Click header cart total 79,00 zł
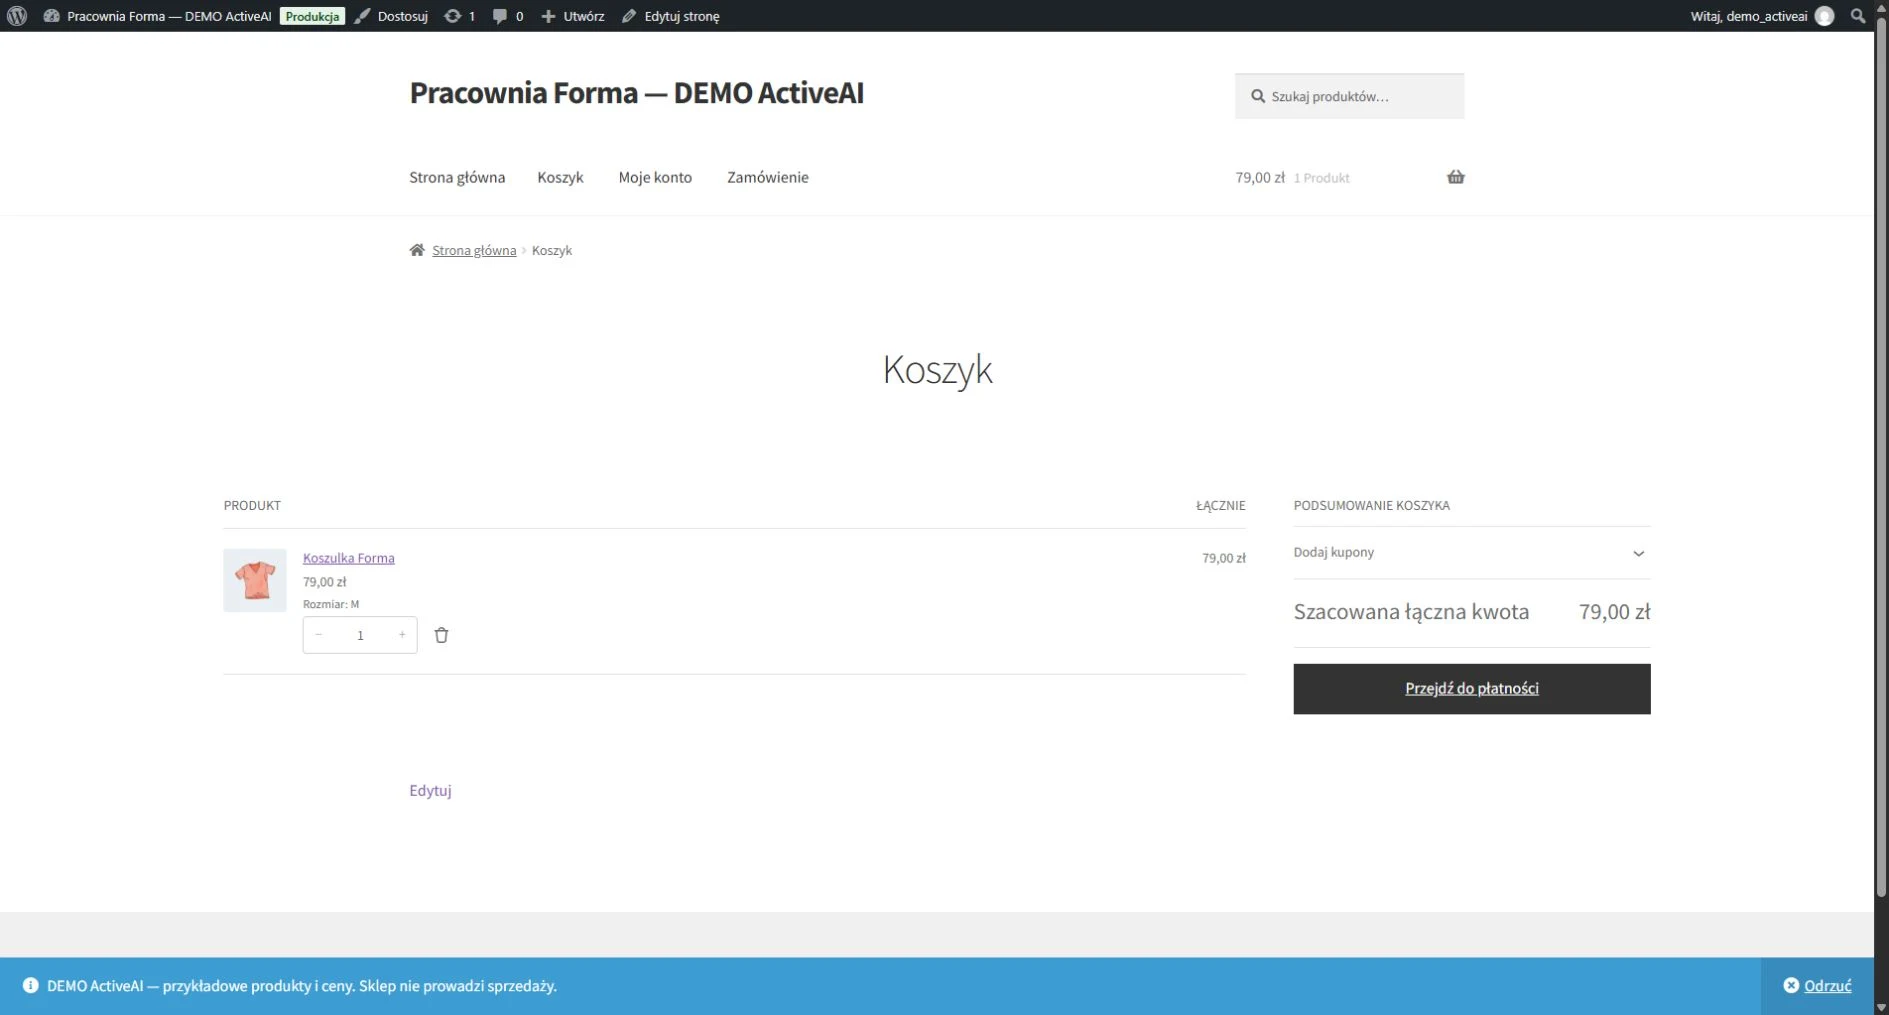This screenshot has width=1889, height=1015. 1260,177
